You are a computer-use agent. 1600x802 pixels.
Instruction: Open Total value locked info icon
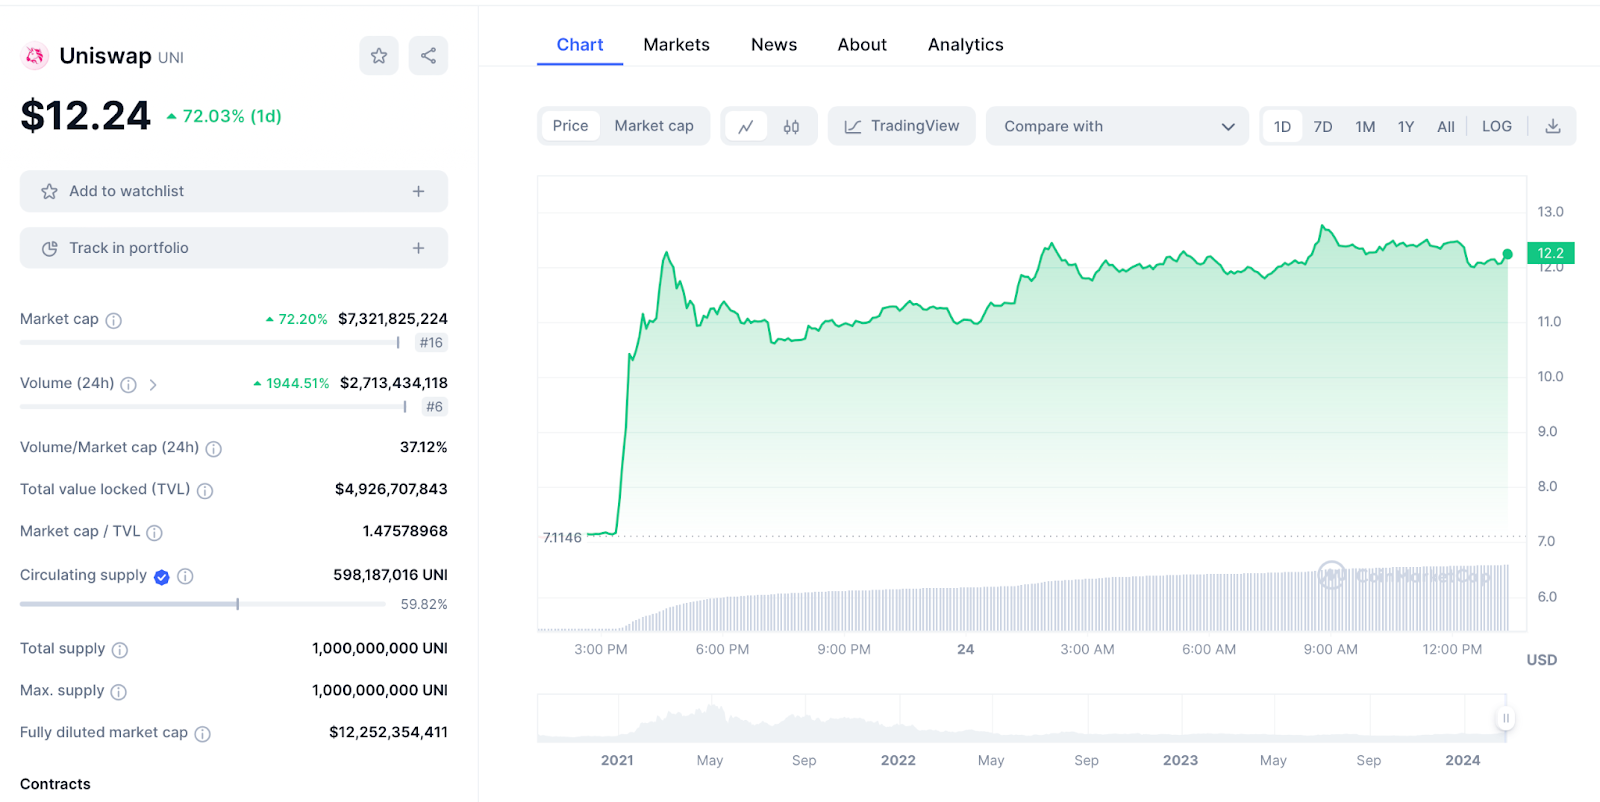(x=205, y=491)
